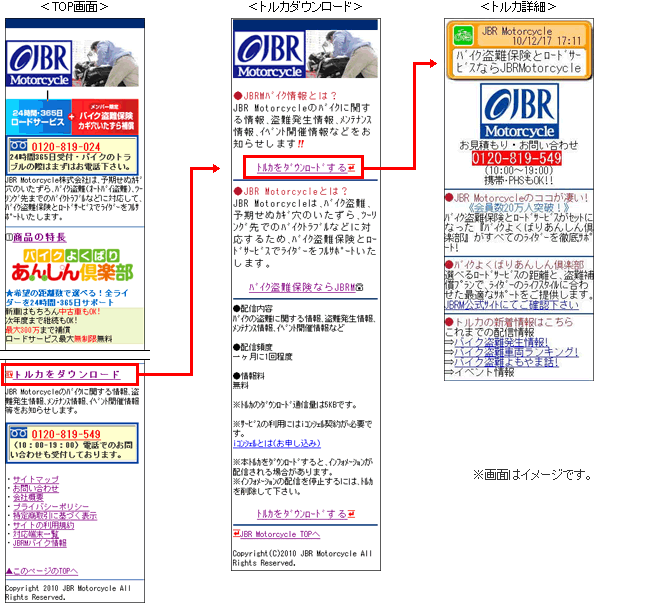Open the サイトマップ link

point(36,479)
